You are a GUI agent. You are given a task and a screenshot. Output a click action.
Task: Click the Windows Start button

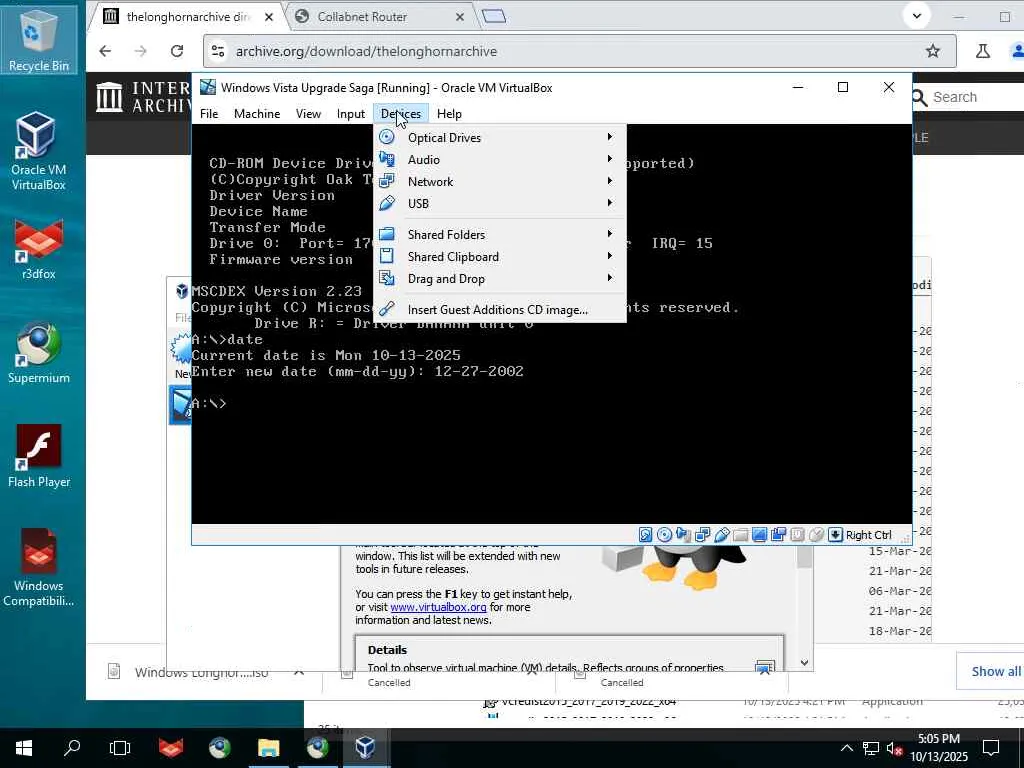point(24,748)
